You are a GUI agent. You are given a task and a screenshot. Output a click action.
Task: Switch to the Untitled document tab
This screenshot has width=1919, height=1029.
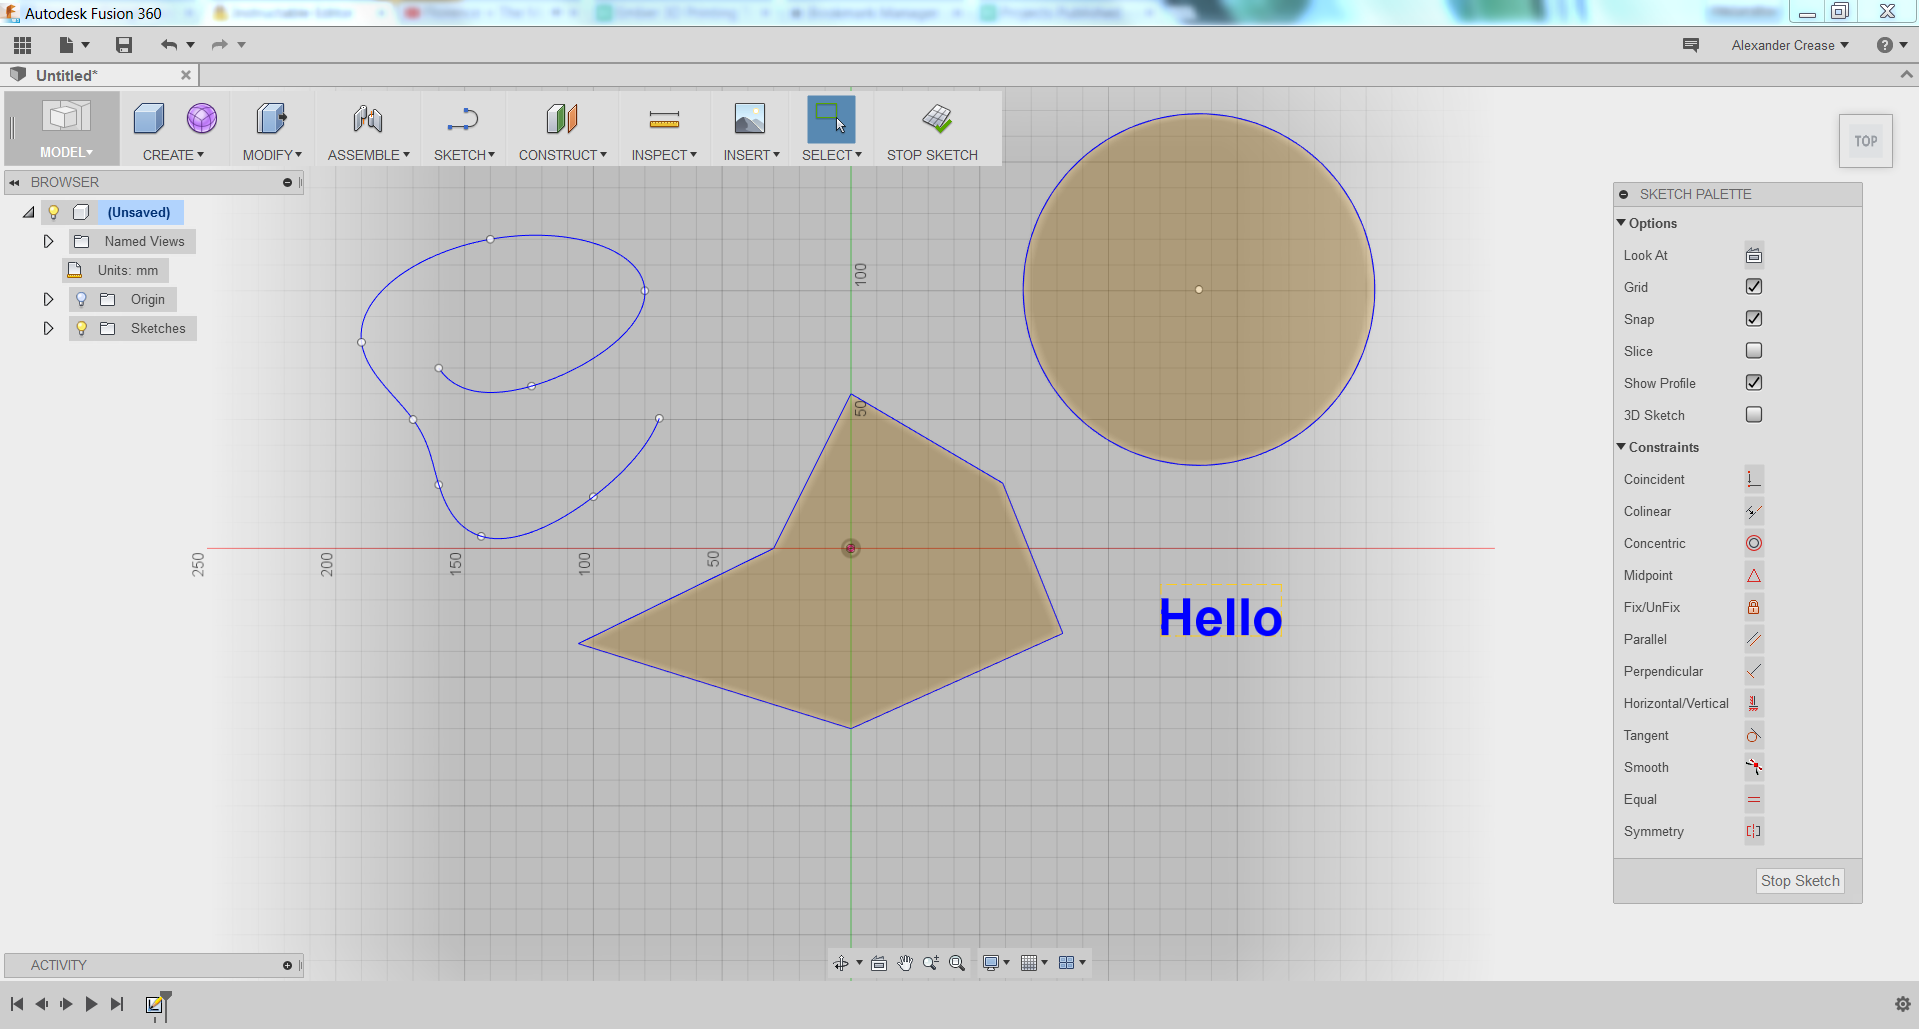pos(65,75)
